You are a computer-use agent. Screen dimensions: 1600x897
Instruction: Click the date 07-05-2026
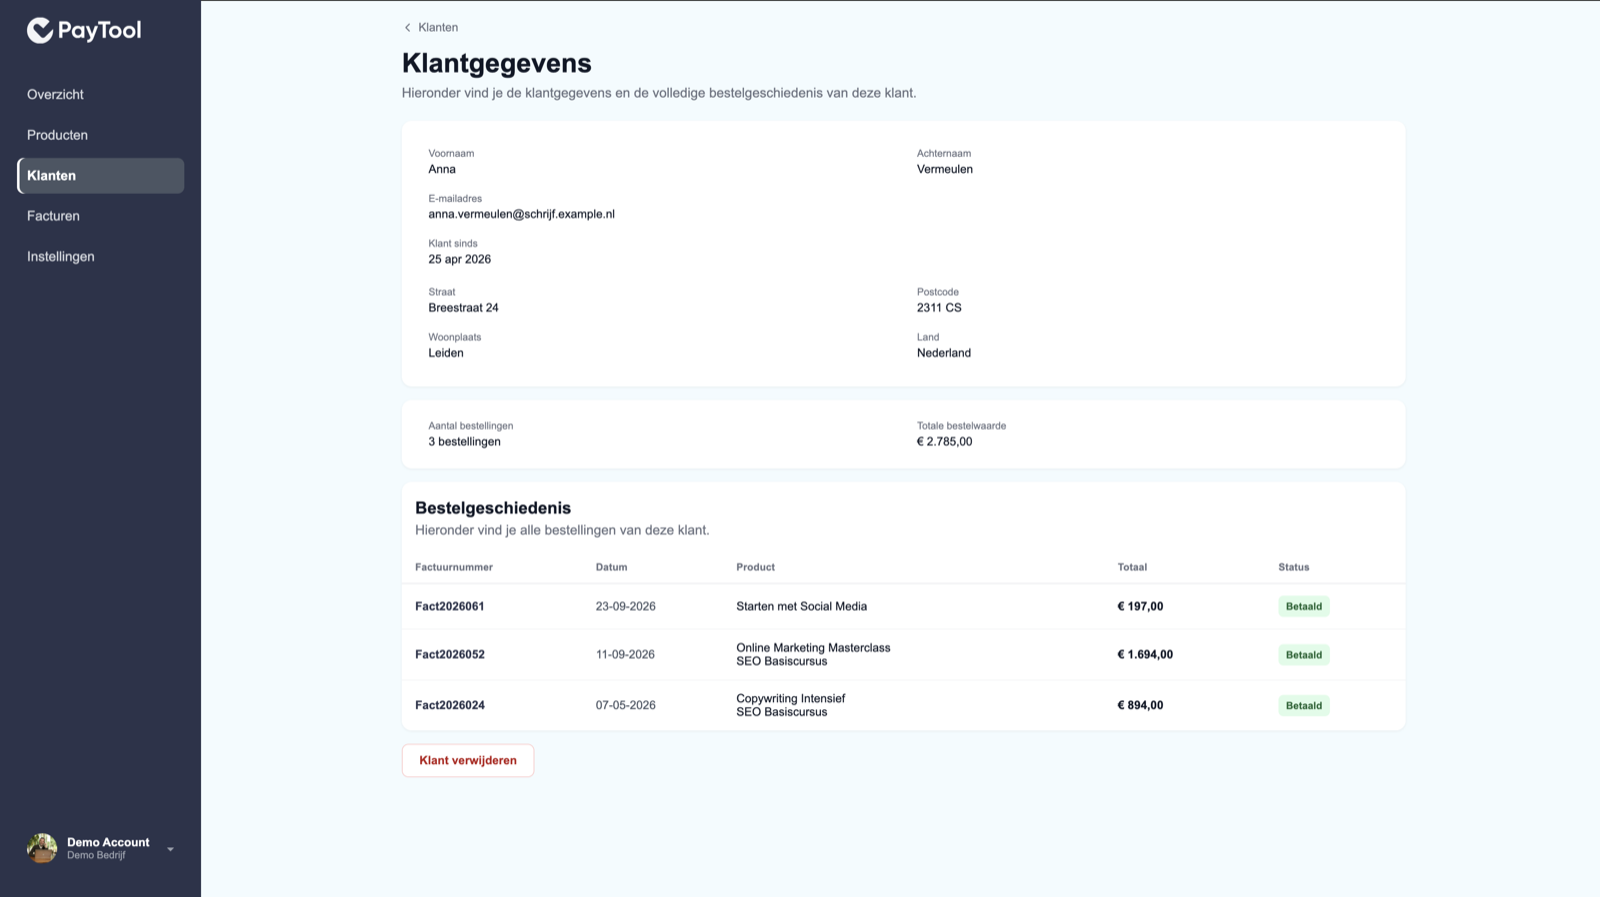coord(626,705)
